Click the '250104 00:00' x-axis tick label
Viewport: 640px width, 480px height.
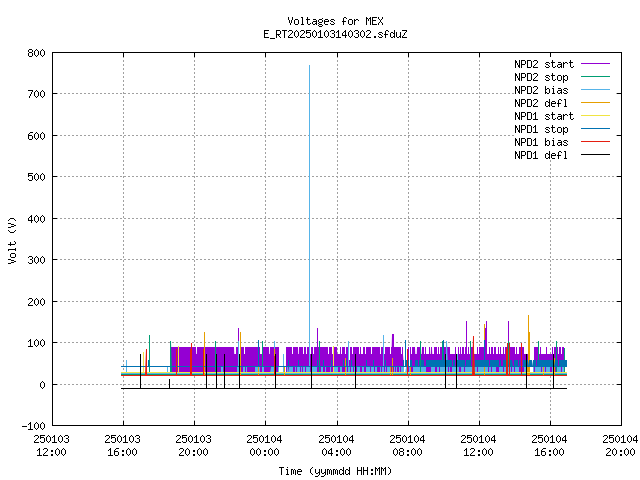(264, 446)
